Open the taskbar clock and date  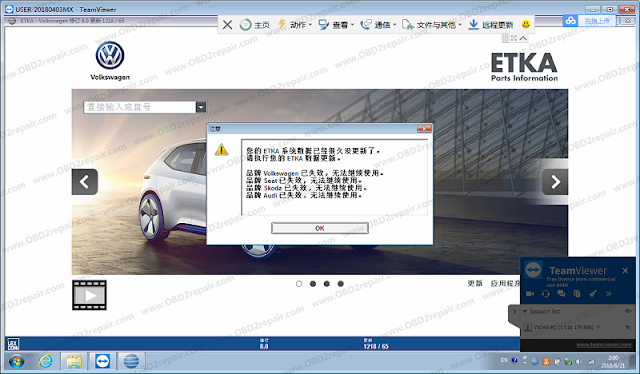pyautogui.click(x=613, y=362)
